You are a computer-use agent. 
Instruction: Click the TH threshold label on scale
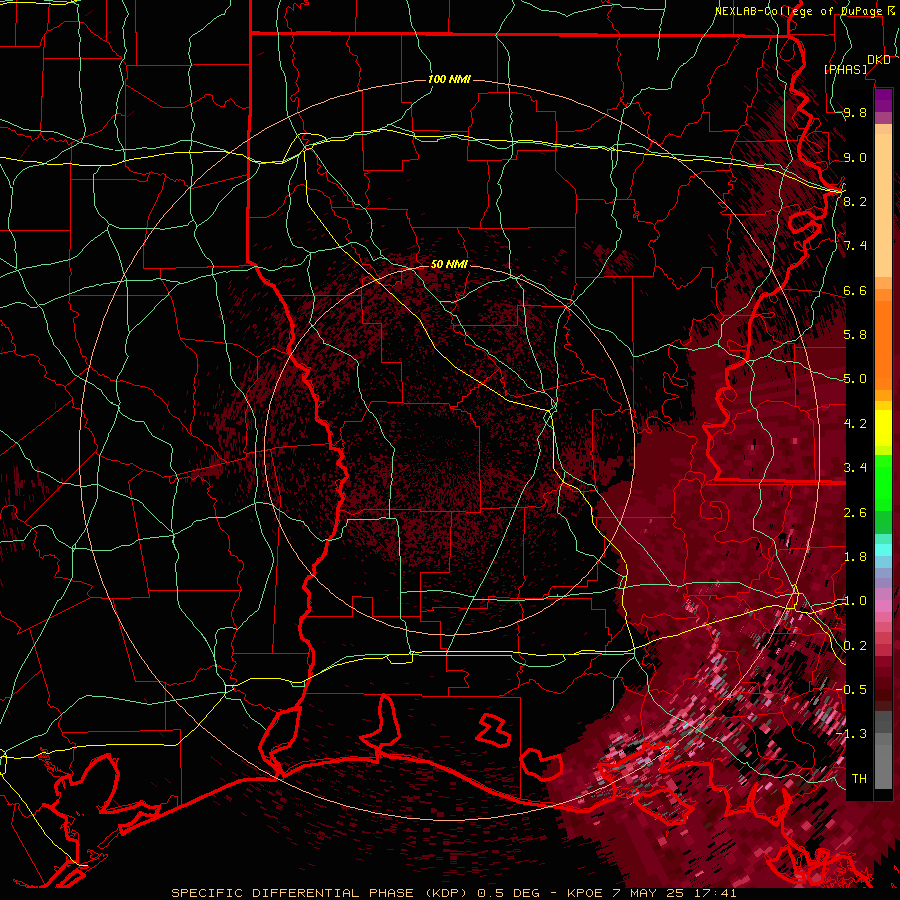(x=859, y=779)
